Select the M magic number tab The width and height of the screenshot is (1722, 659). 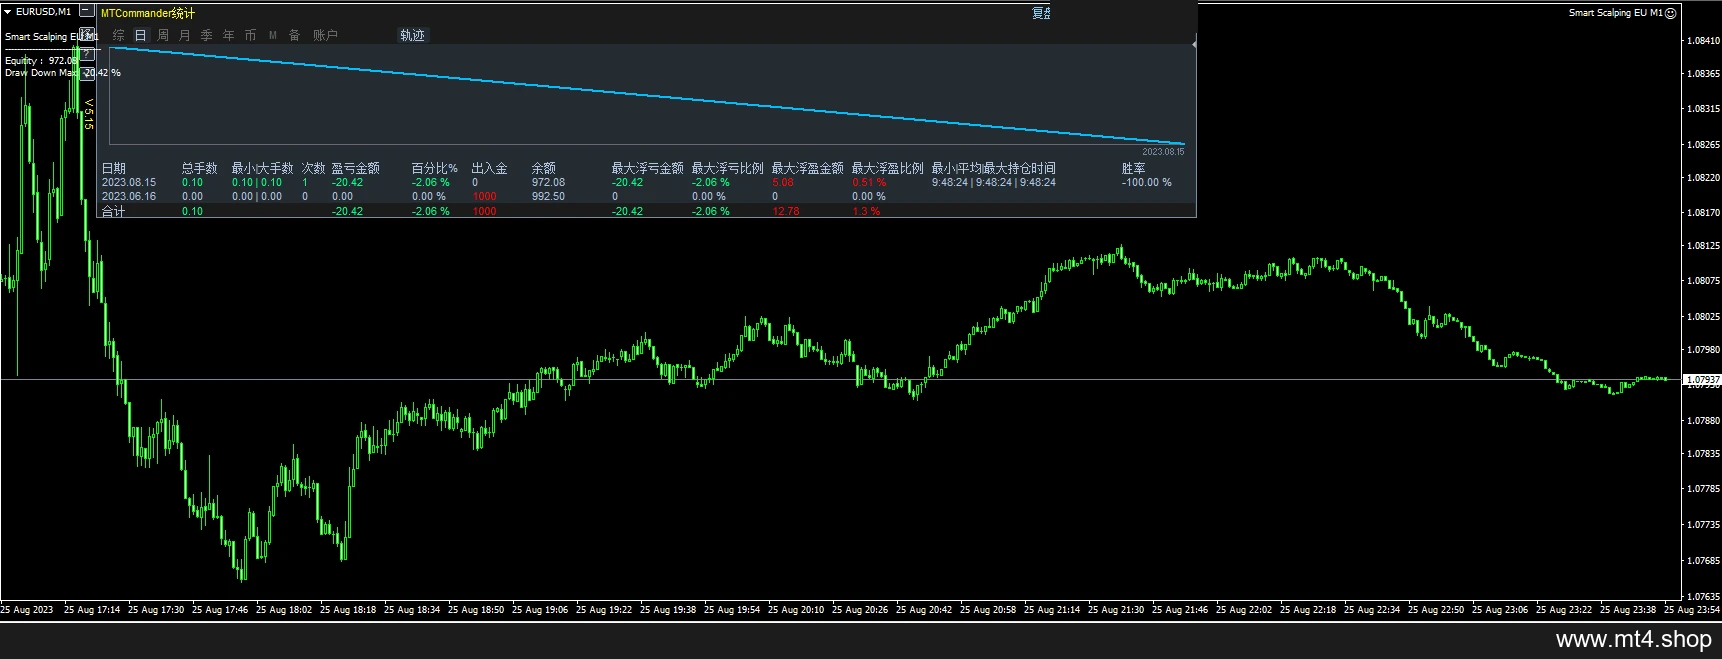click(273, 35)
